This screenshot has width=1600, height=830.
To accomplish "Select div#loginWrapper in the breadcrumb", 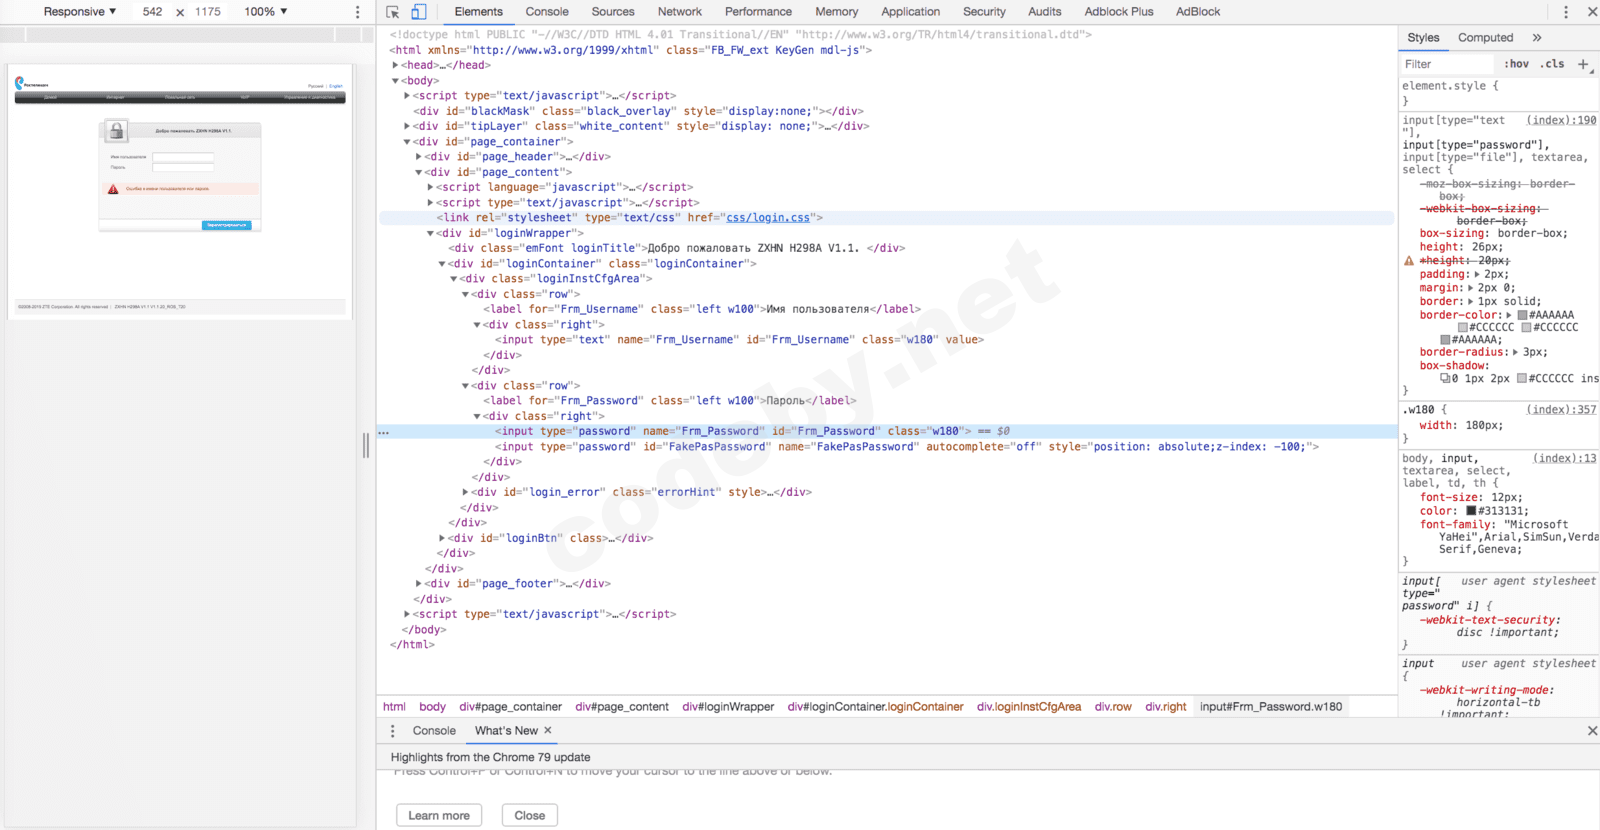I will tap(728, 707).
